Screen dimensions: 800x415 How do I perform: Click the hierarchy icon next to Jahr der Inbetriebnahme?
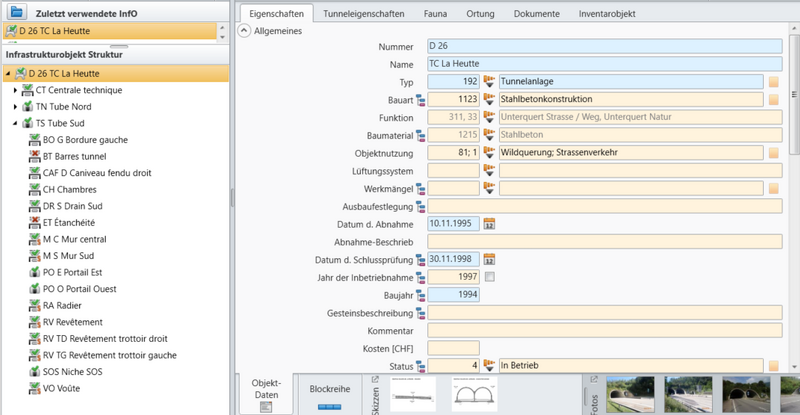pyautogui.click(x=421, y=278)
